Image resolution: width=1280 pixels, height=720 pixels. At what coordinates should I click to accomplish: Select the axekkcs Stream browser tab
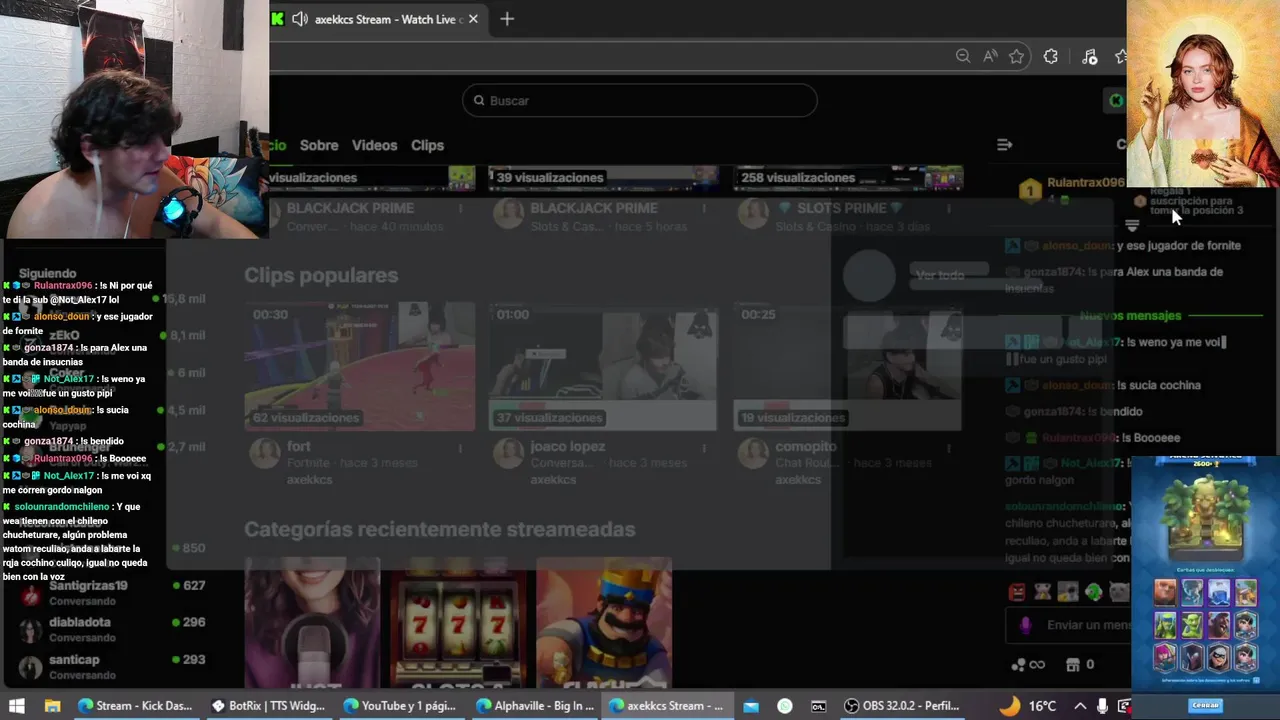(376, 19)
